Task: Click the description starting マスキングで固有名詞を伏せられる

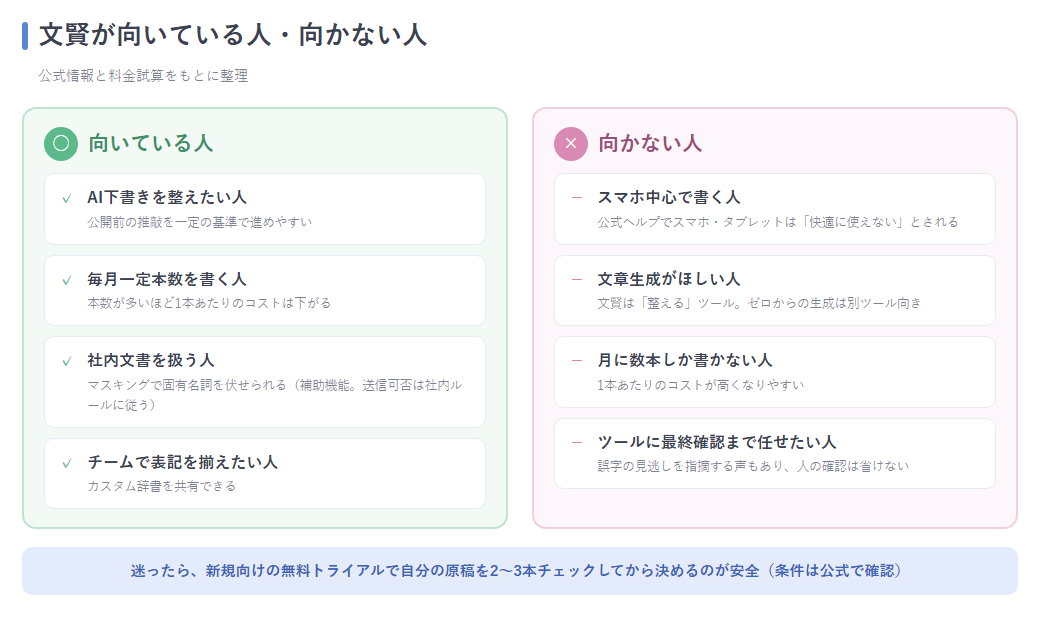Action: pyautogui.click(x=275, y=395)
